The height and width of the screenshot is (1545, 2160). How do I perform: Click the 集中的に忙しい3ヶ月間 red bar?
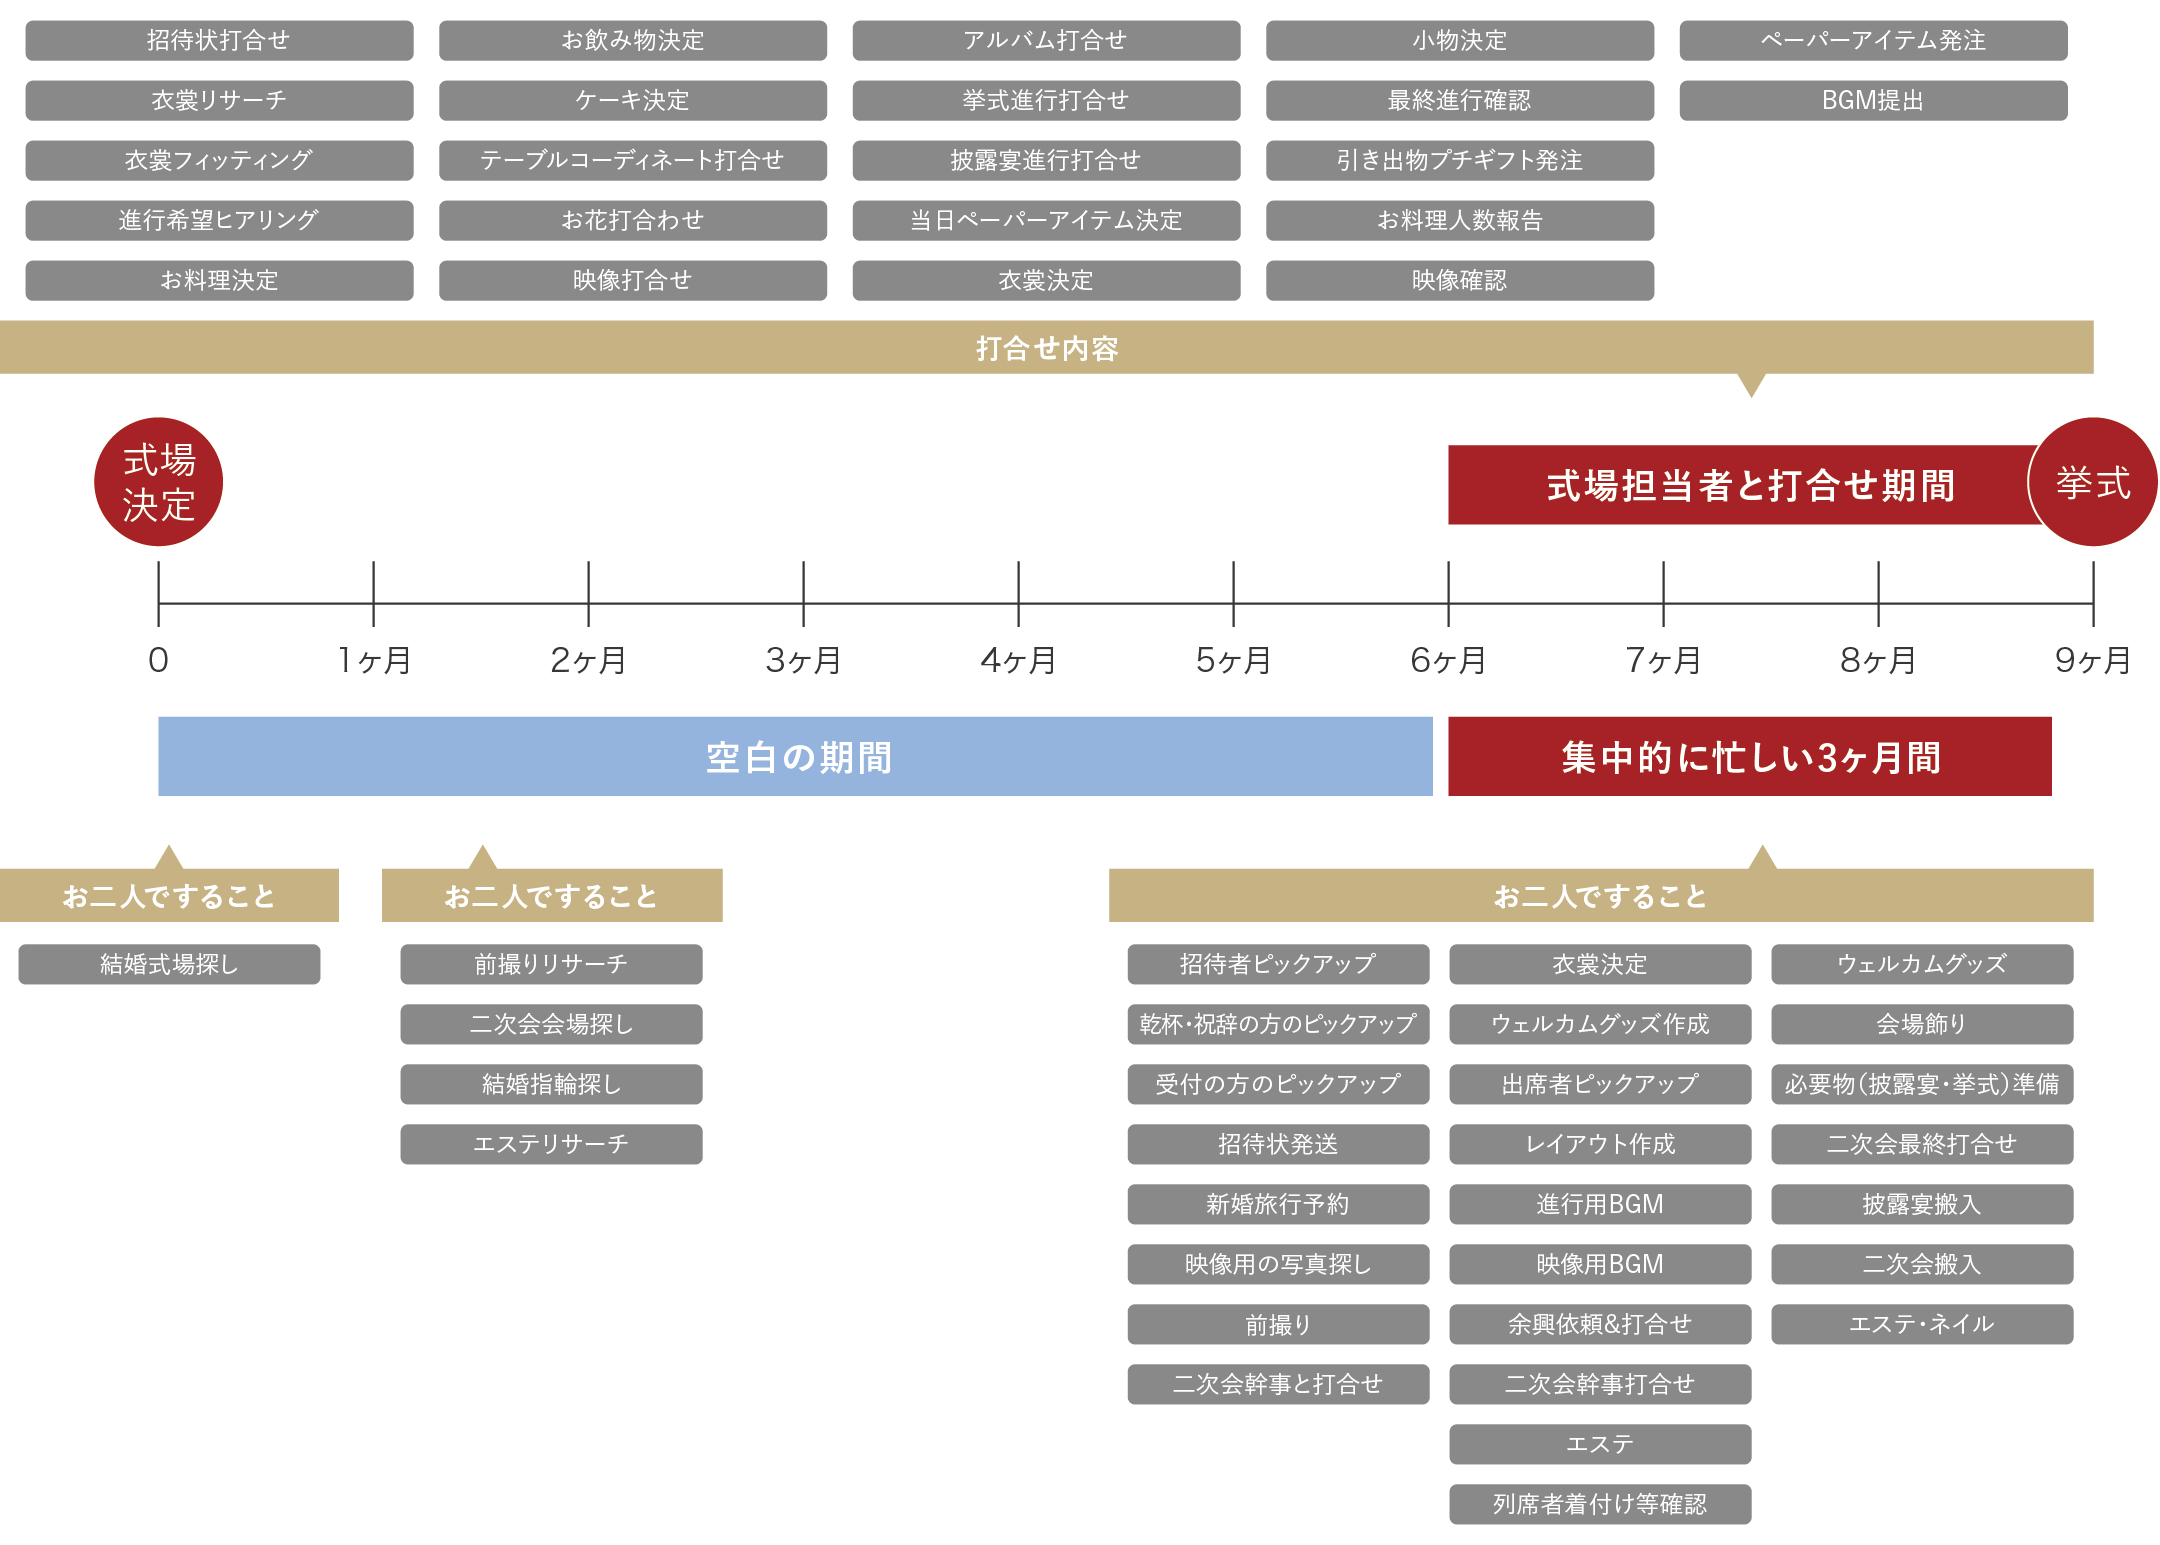pos(1750,756)
